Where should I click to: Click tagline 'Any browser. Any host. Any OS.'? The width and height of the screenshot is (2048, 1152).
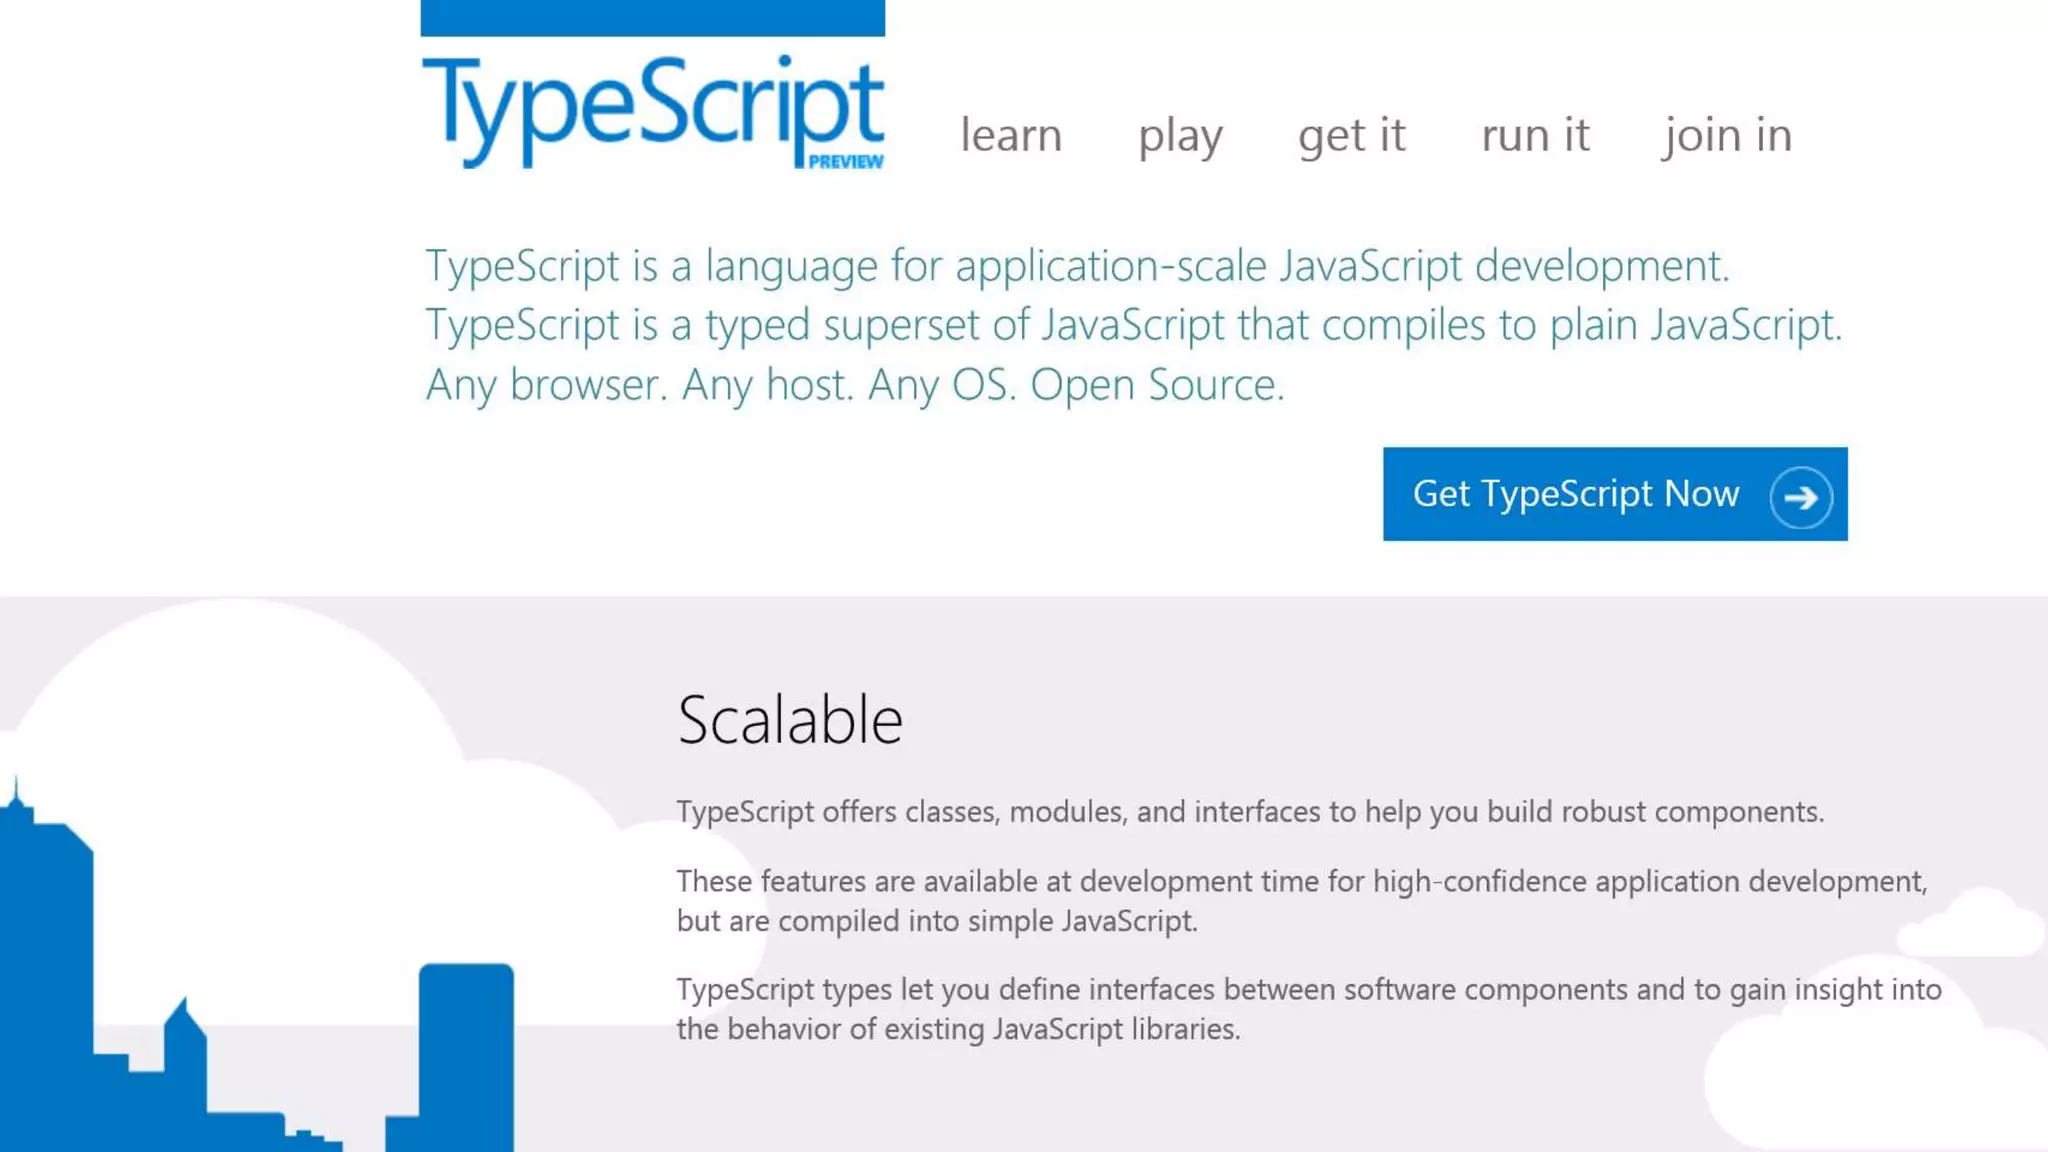pyautogui.click(x=720, y=385)
